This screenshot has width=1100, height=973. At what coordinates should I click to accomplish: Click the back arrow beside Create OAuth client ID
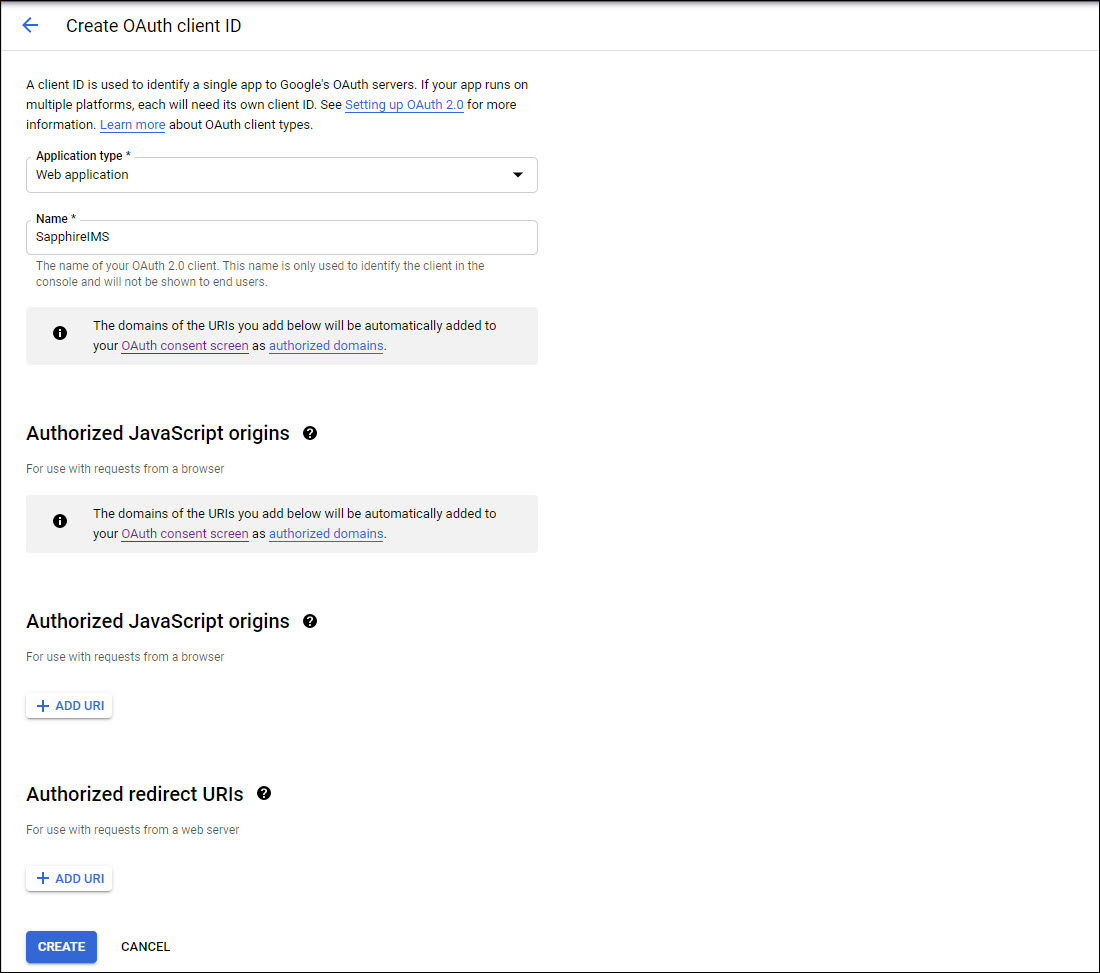30,26
